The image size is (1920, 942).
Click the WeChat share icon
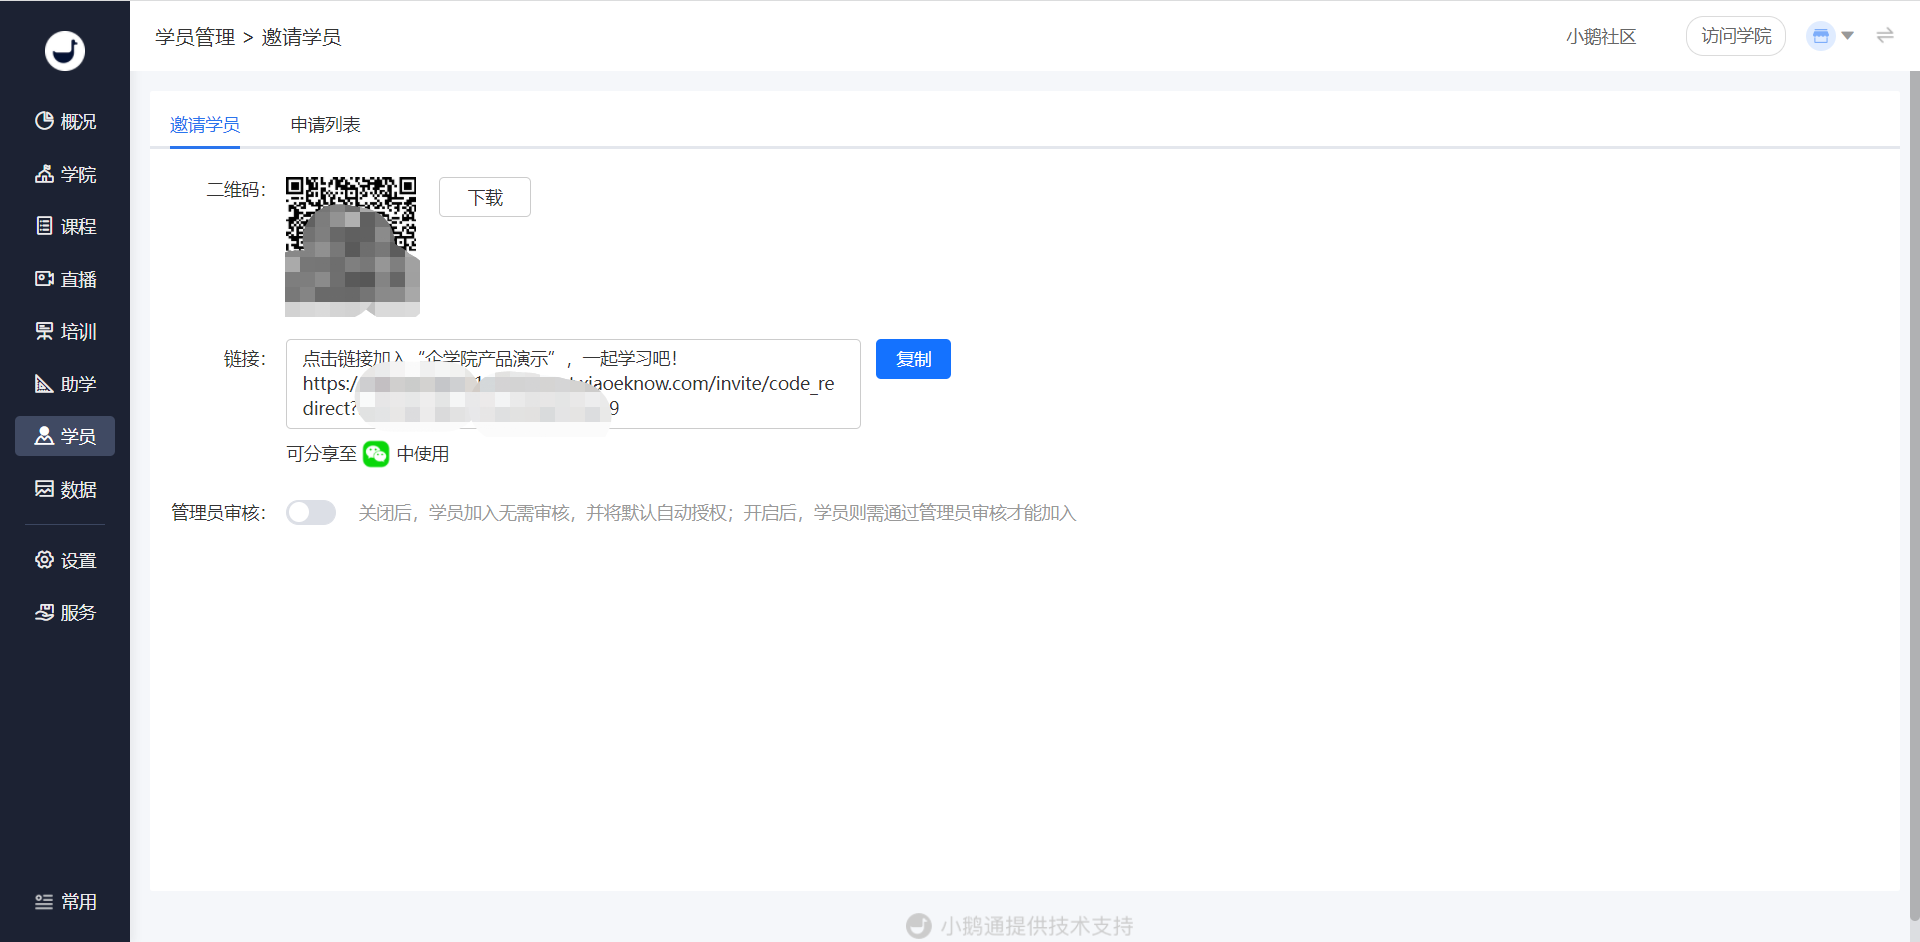[x=376, y=454]
